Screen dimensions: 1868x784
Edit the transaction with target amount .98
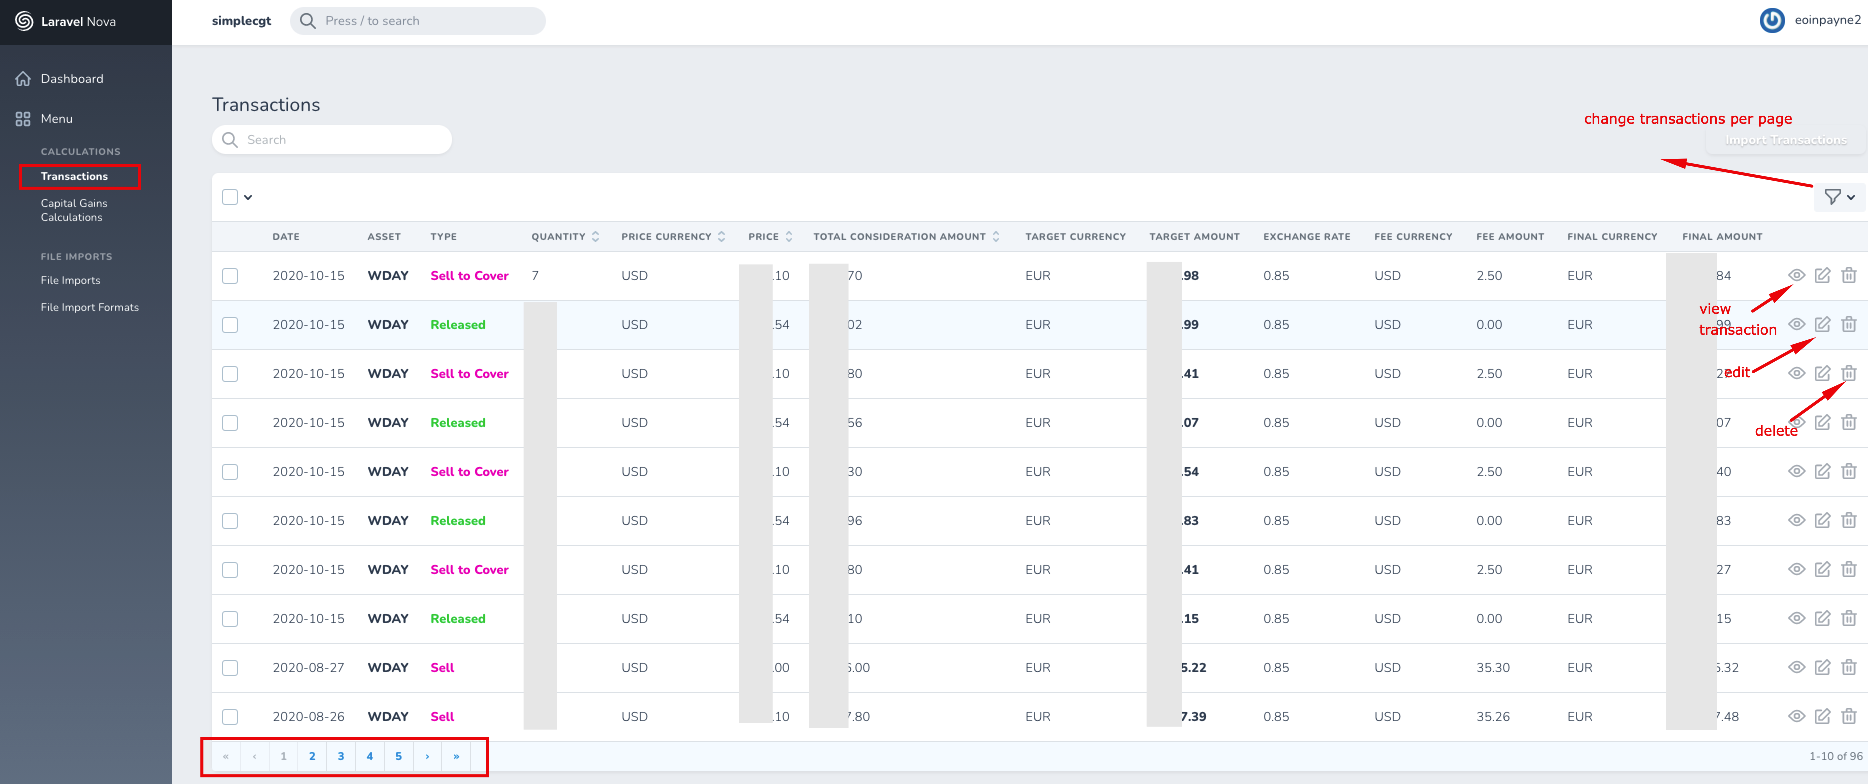[1823, 276]
